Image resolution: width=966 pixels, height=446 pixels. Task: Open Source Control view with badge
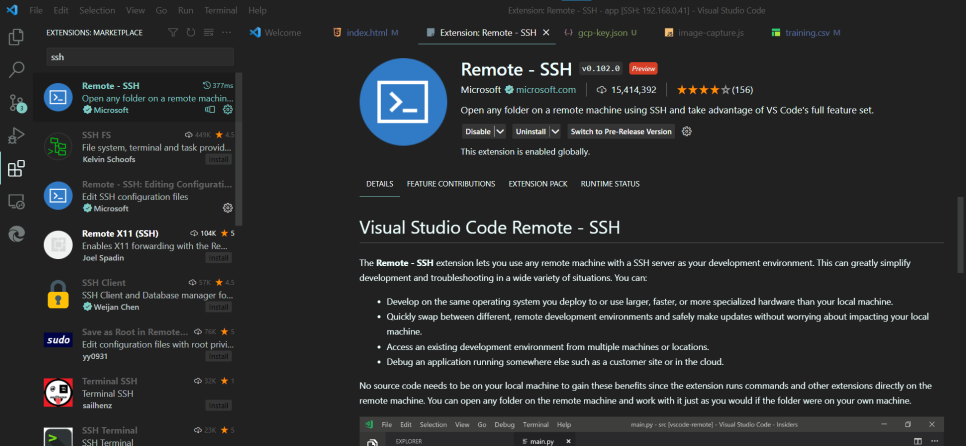point(16,103)
